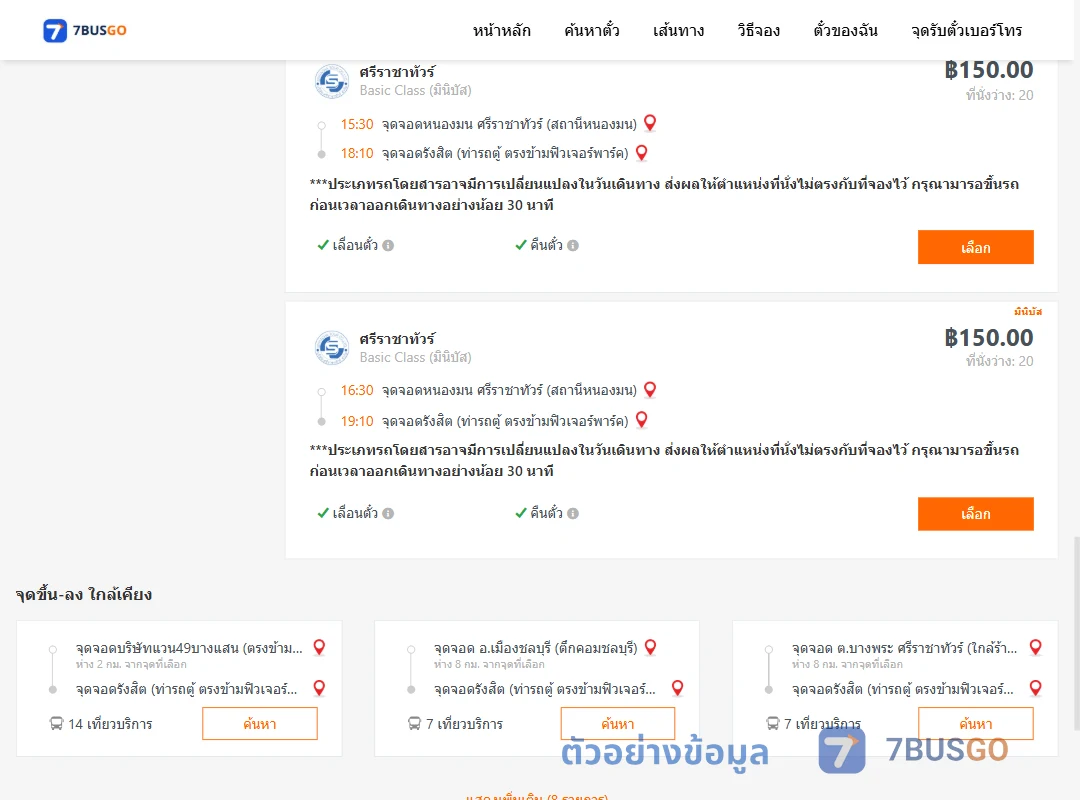This screenshot has width=1080, height=800.
Task: Open map pin for 18:10 arrival stop
Action: point(641,153)
